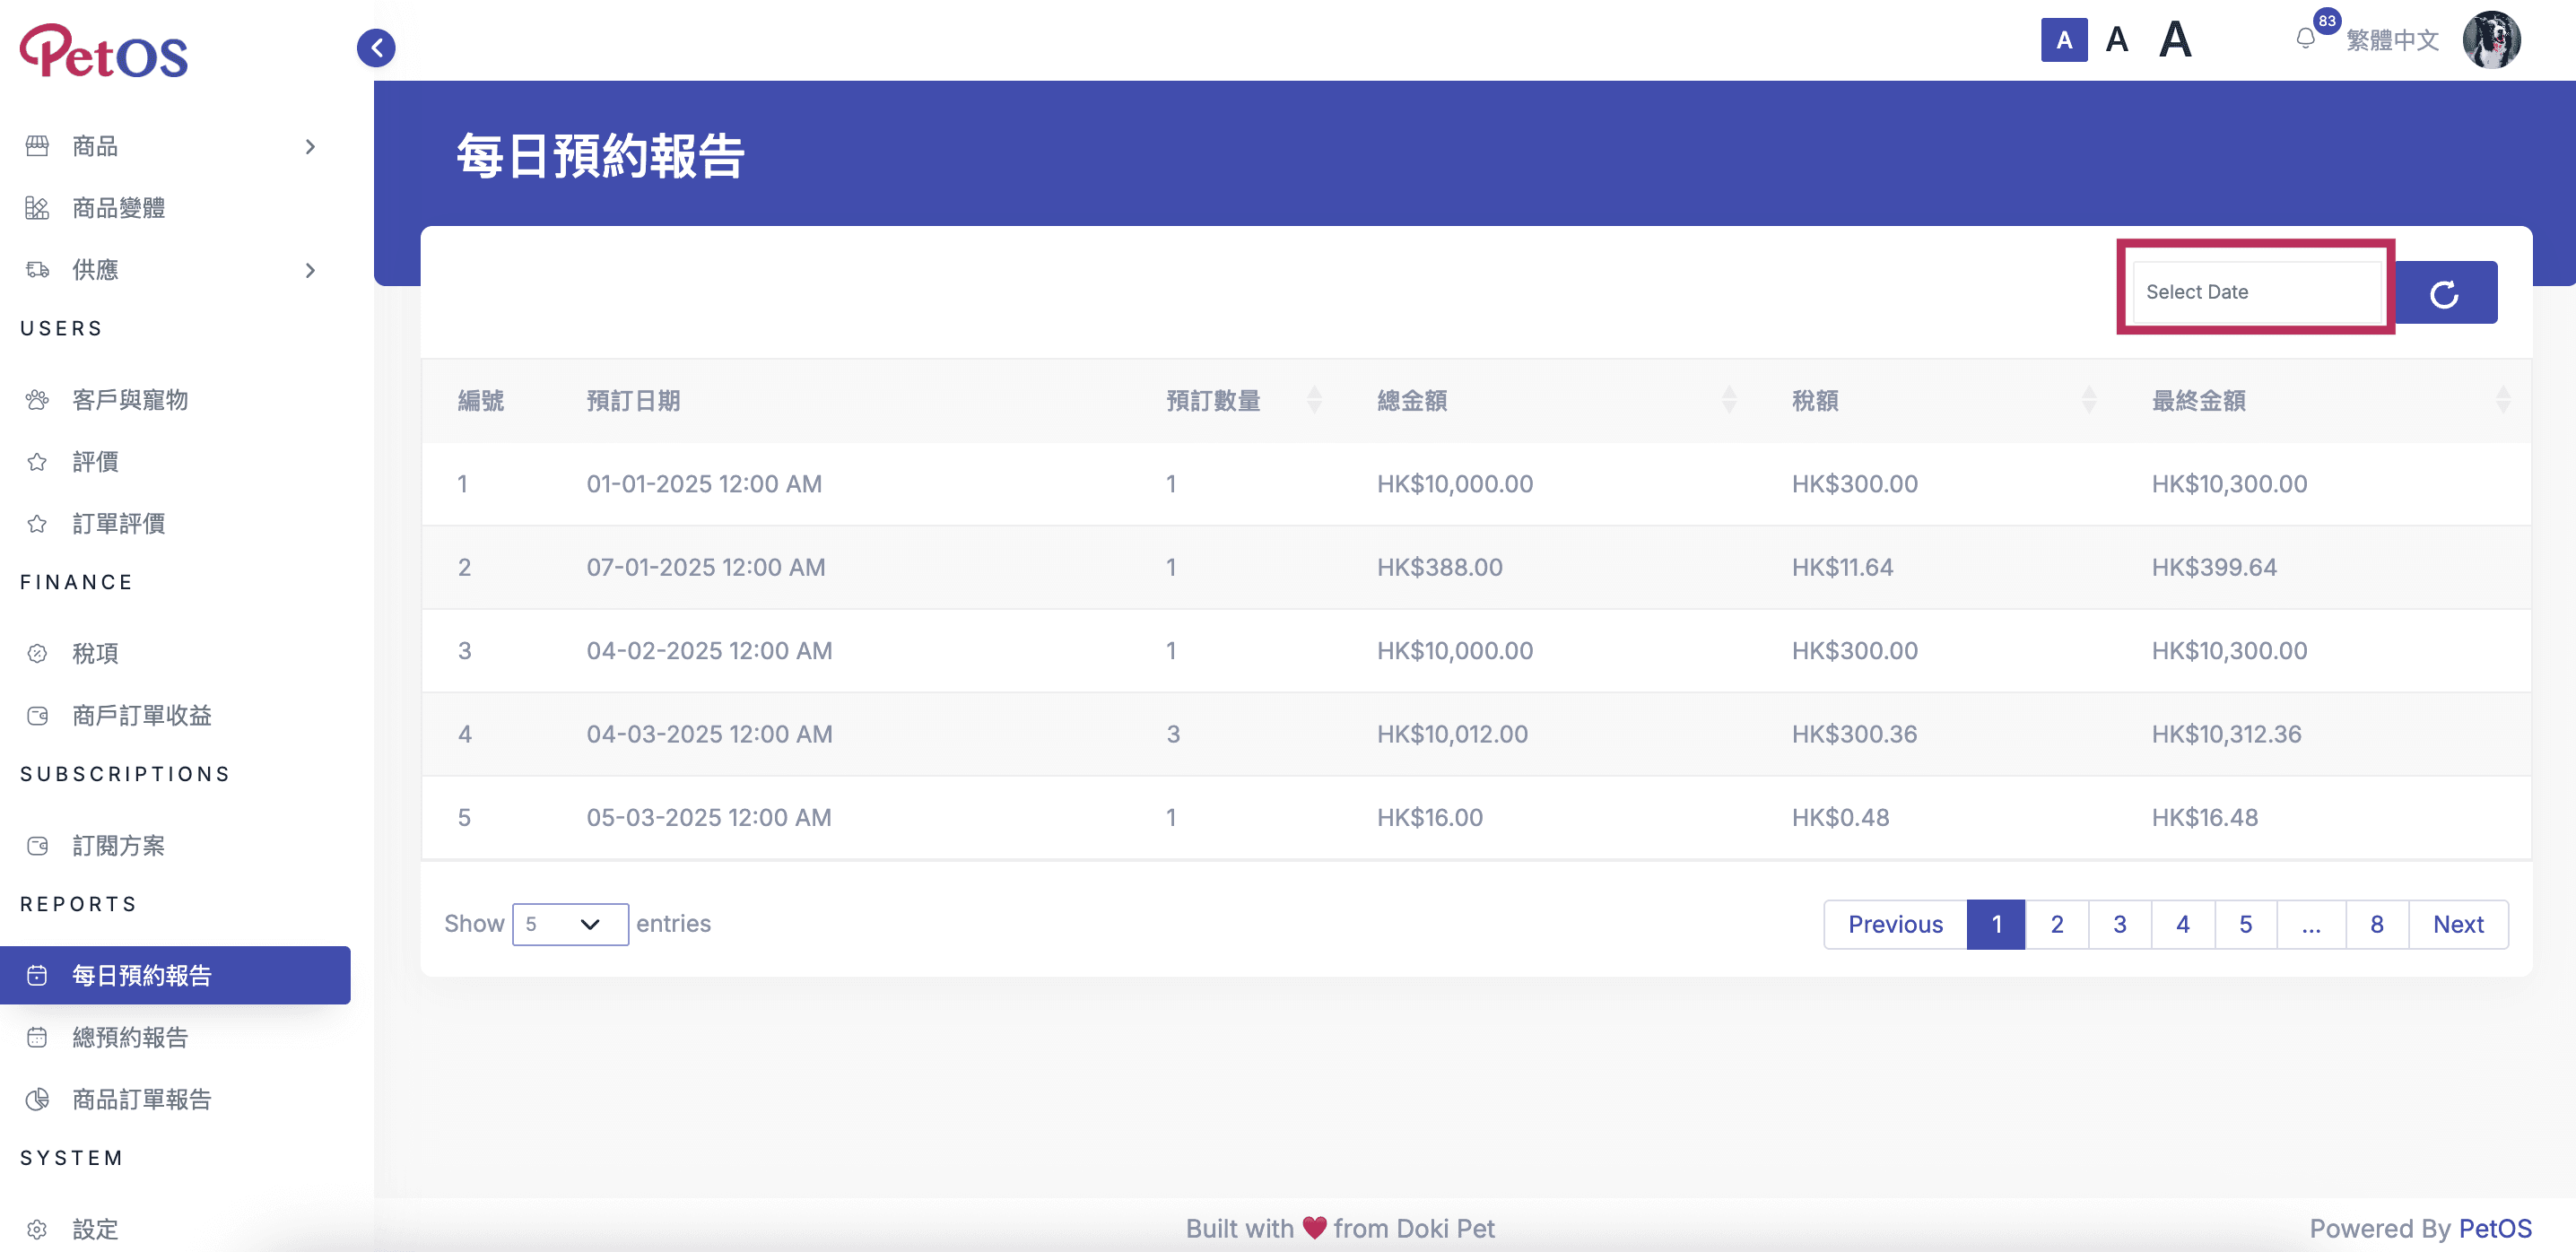Click the 商品 store icon
This screenshot has width=2576, height=1252.
(x=37, y=146)
